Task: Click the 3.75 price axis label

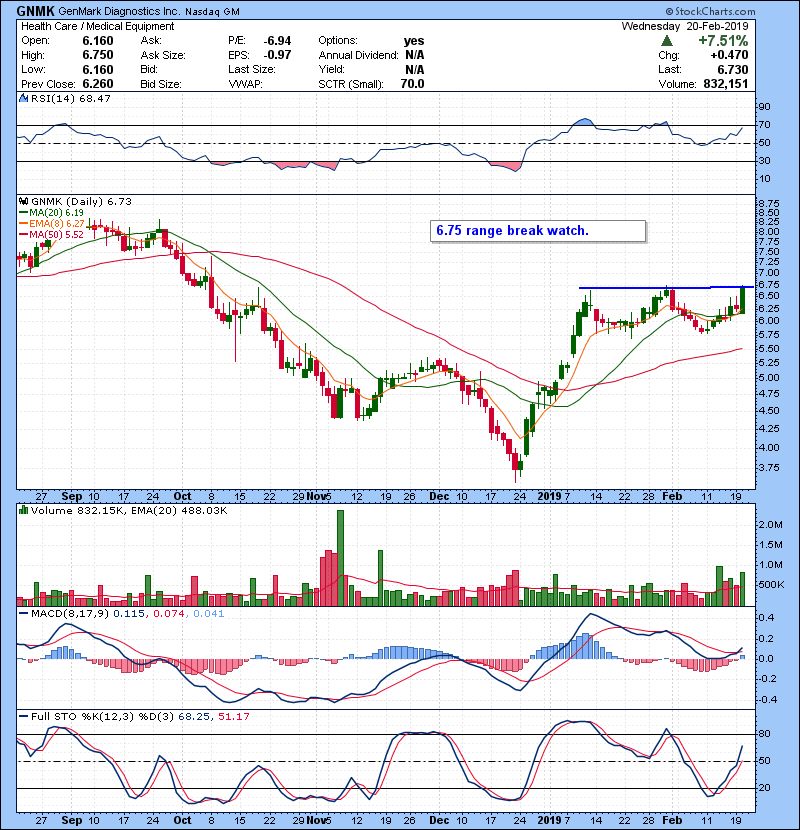Action: point(769,467)
